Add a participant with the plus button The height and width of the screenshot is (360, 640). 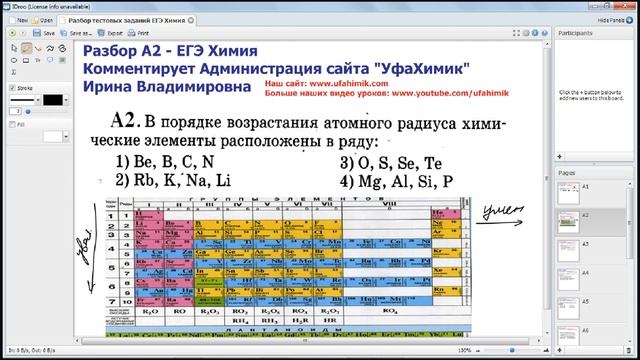coord(560,156)
